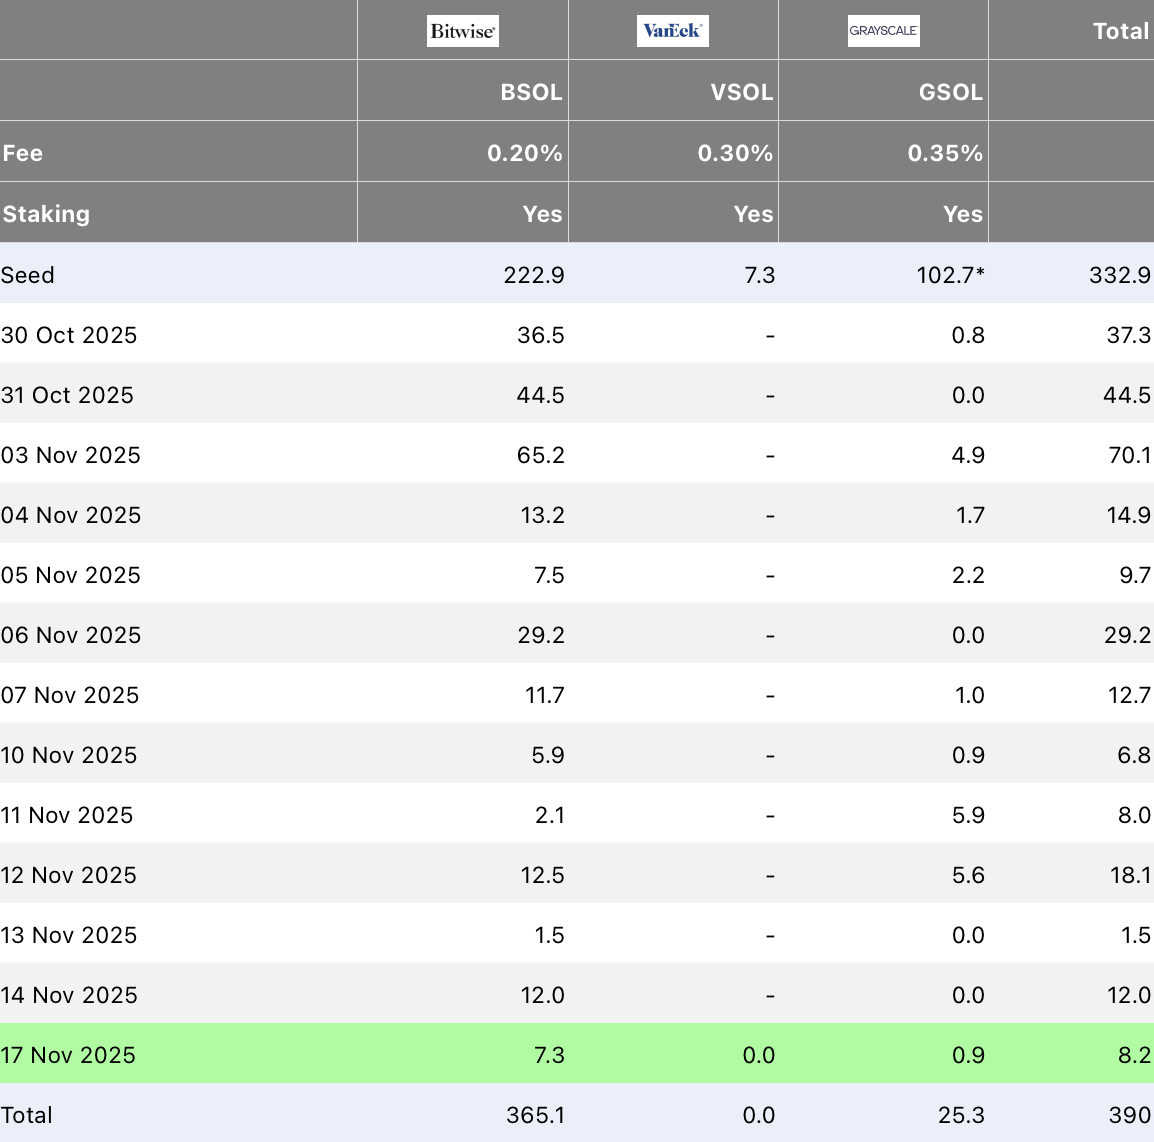The width and height of the screenshot is (1154, 1142).
Task: Select the BSOL ticker header
Action: (x=531, y=92)
